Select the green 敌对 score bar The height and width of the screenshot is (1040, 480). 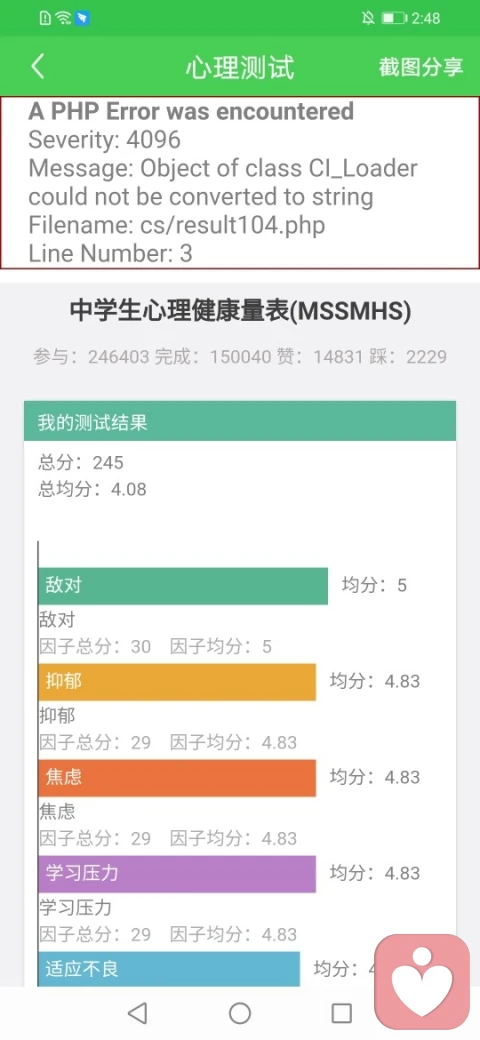pos(183,586)
